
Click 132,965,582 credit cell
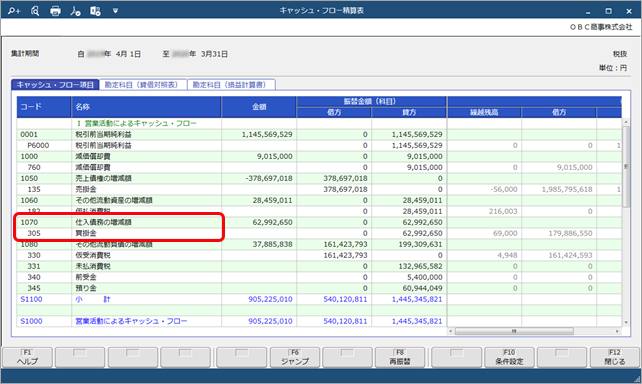409,267
